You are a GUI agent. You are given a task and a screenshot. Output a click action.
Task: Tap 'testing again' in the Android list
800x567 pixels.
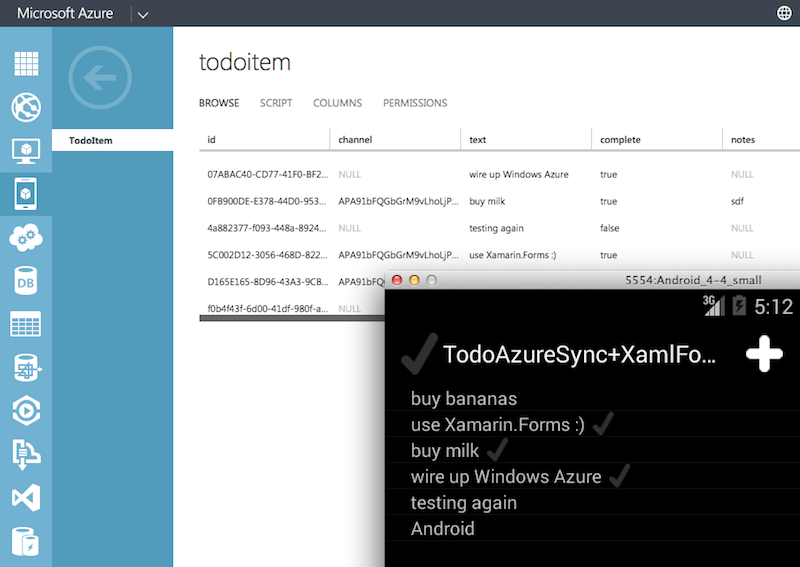[464, 503]
